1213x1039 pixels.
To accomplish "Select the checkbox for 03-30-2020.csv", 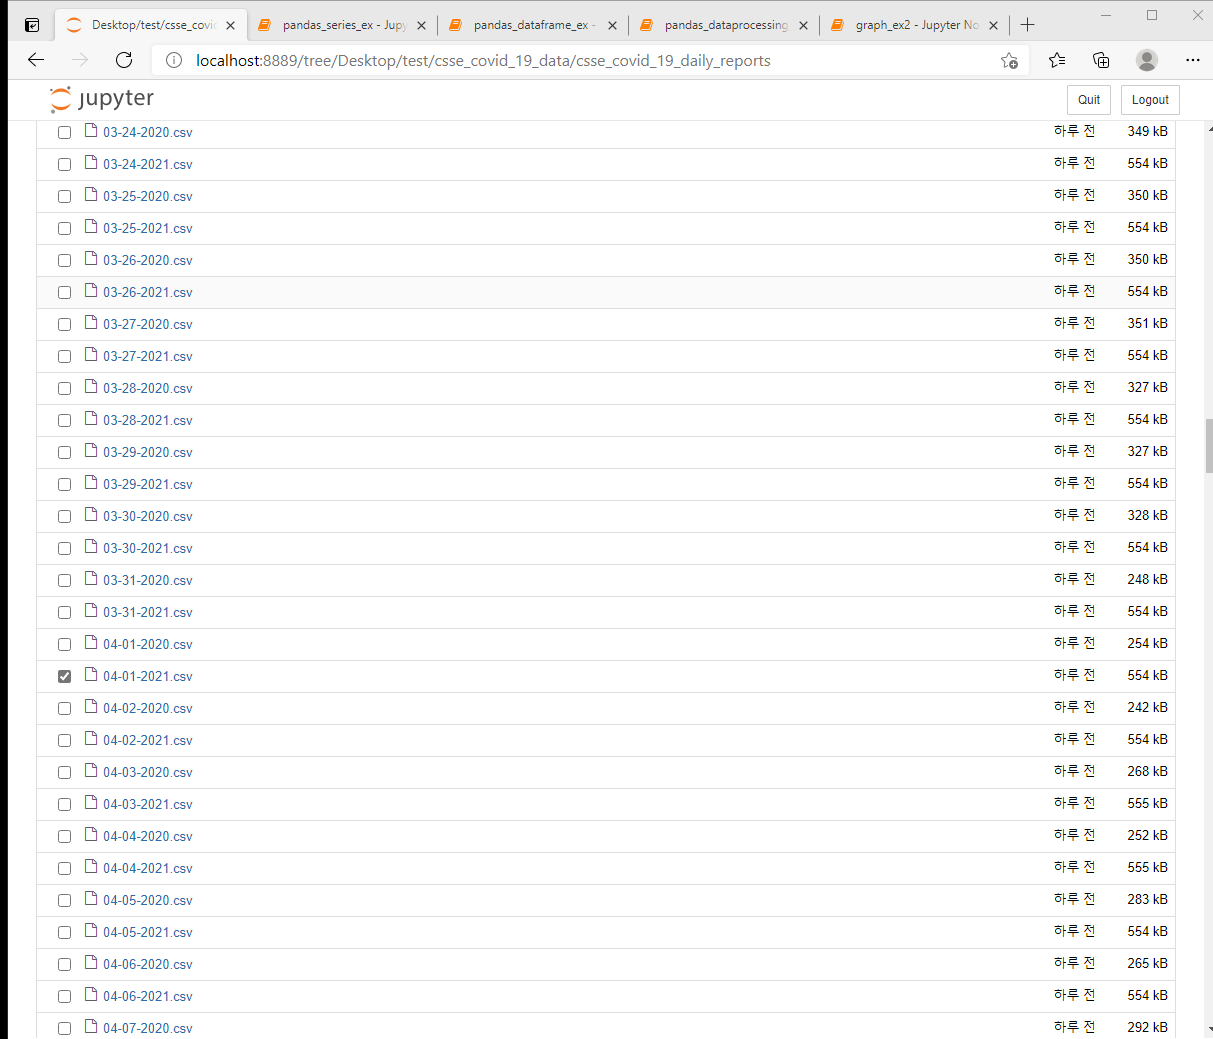I will (64, 516).
